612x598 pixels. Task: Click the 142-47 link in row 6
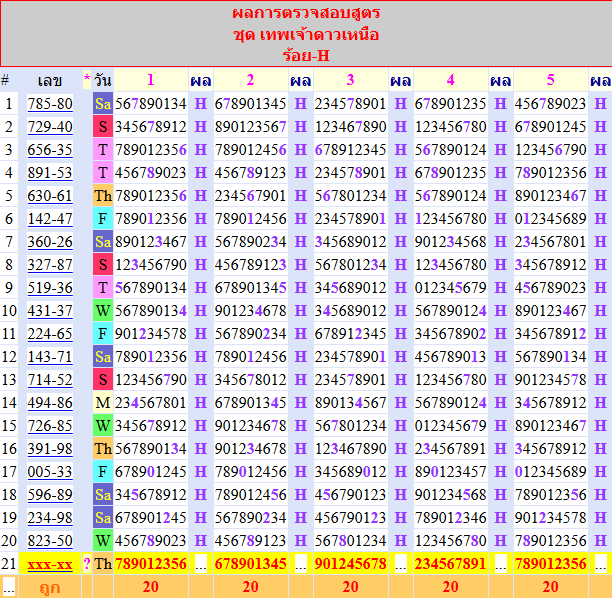tap(49, 219)
